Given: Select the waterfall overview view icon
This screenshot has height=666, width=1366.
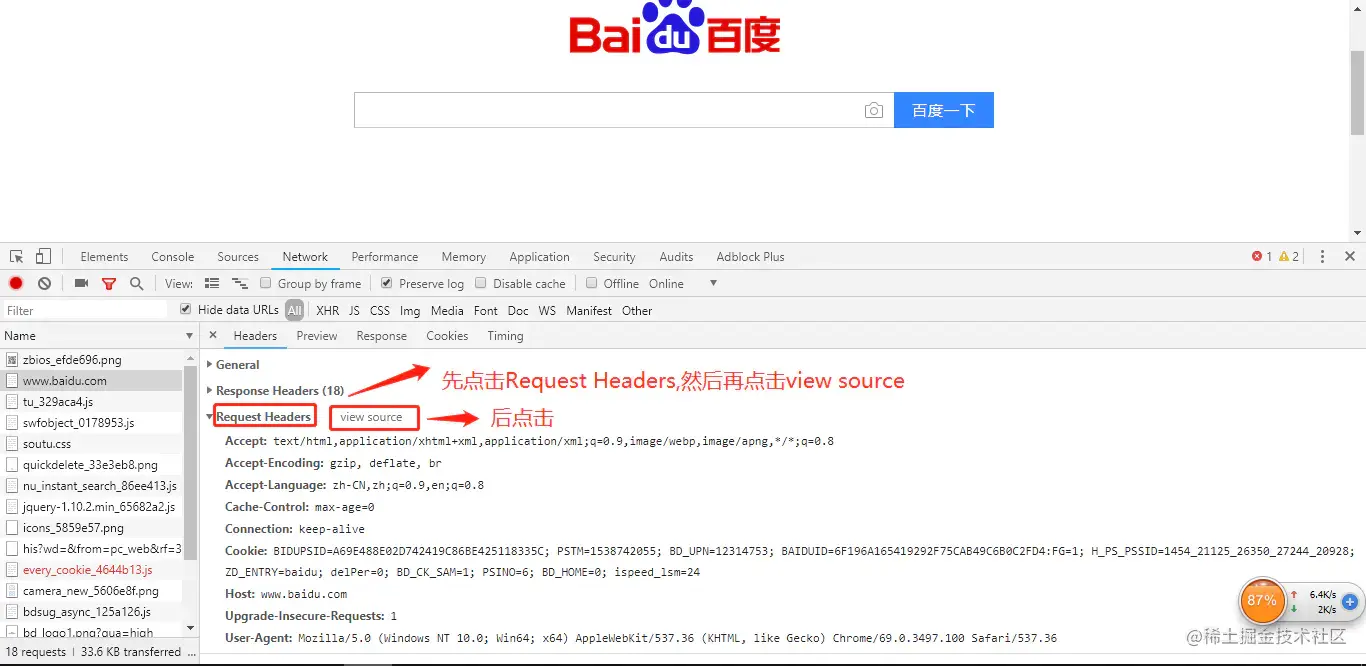Looking at the screenshot, I should coord(240,284).
